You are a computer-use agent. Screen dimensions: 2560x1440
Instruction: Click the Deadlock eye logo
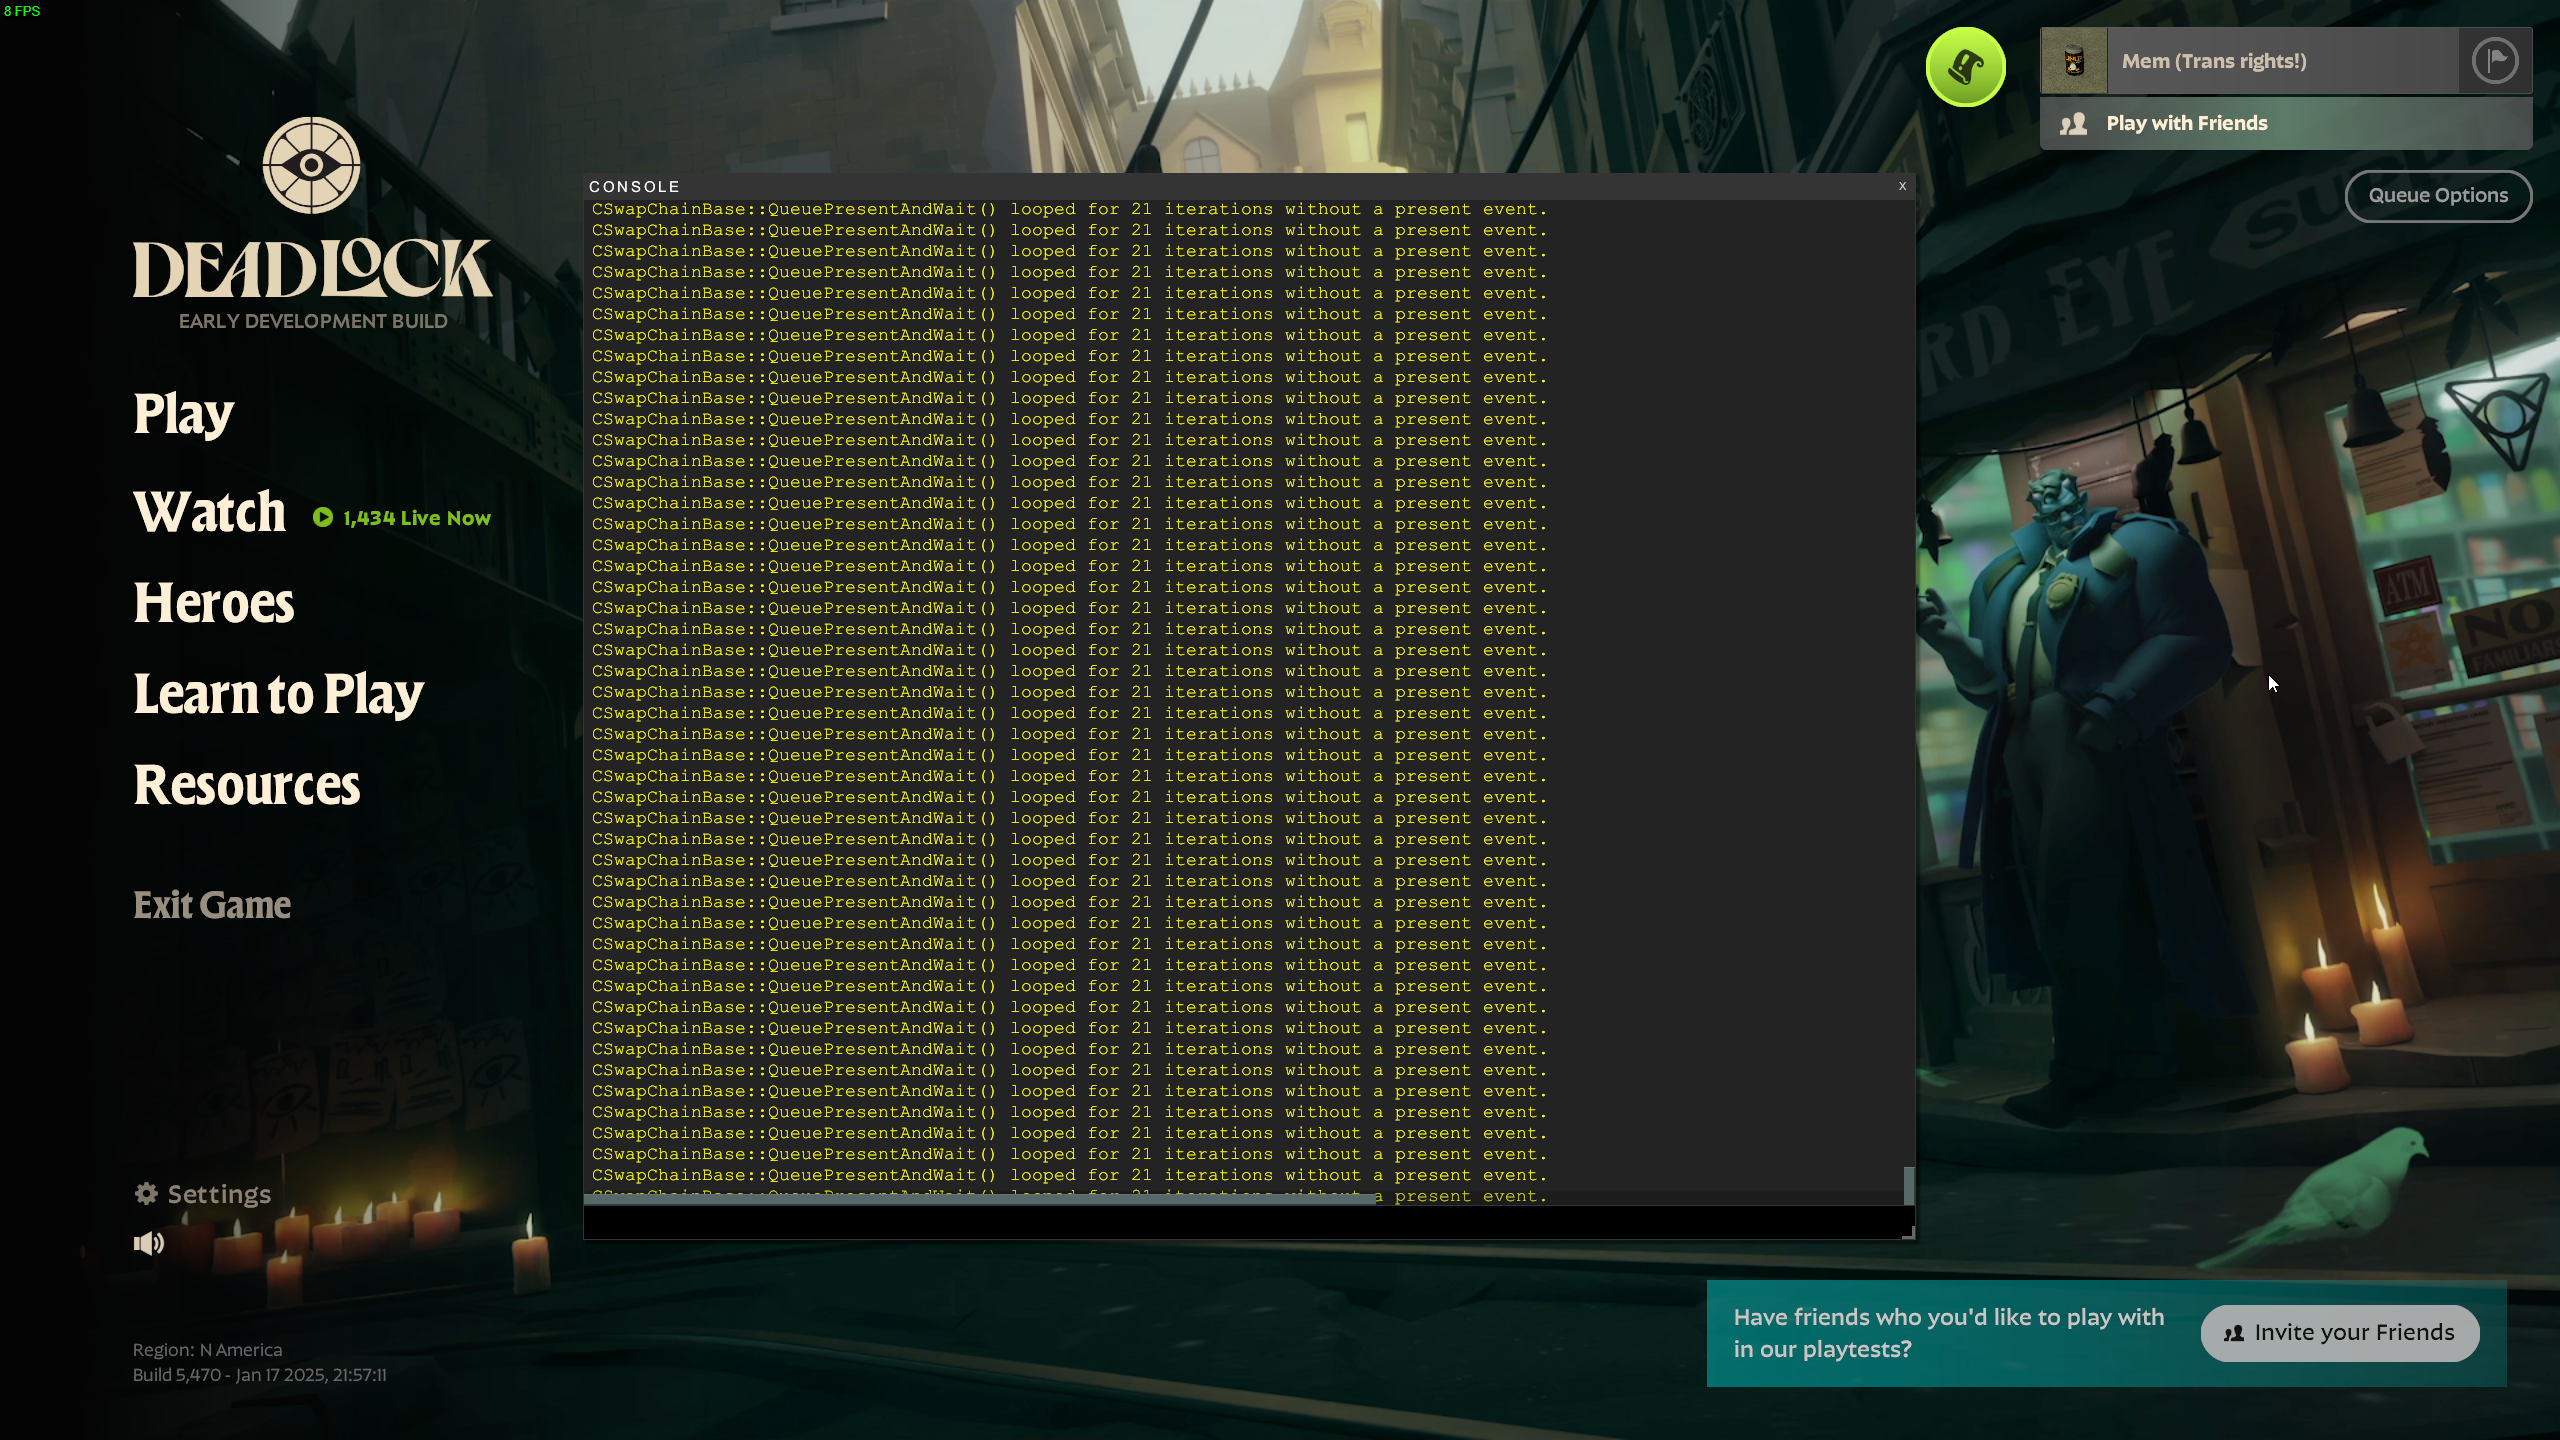312,165
